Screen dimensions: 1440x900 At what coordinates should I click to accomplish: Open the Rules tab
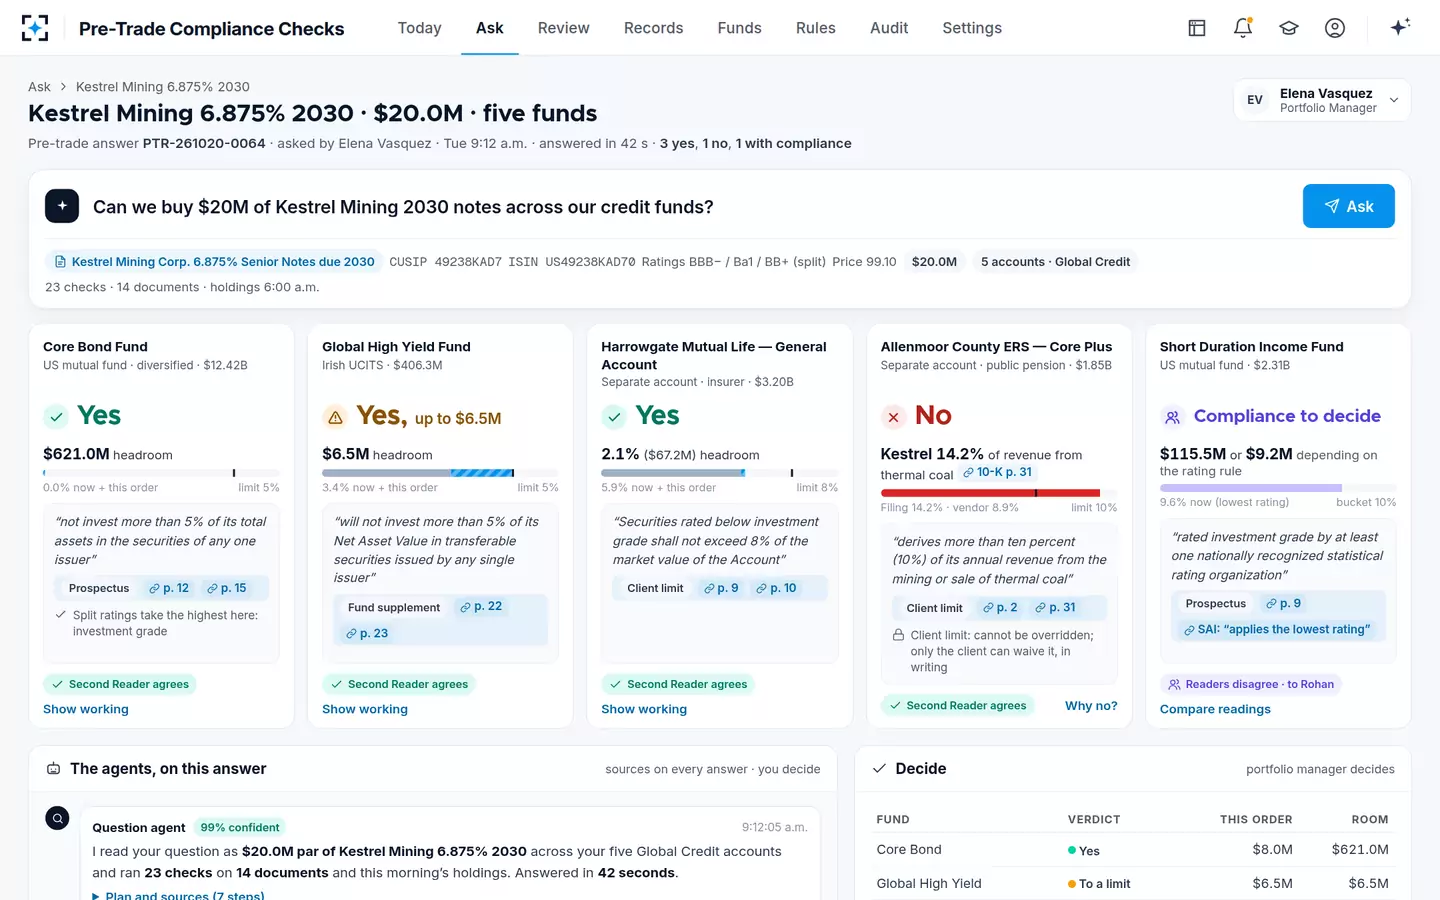click(x=816, y=28)
